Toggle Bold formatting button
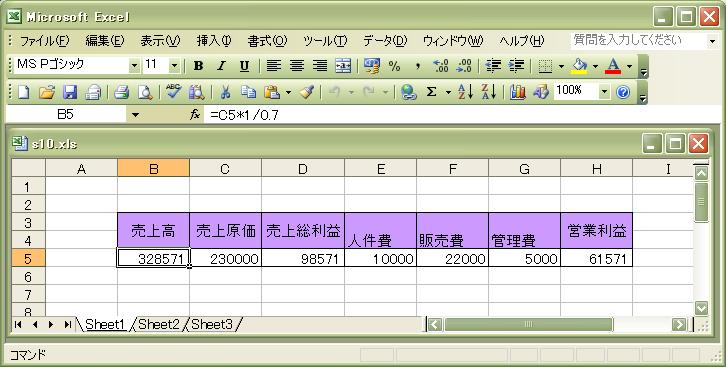Screen dimensions: 726x367 (x=198, y=66)
